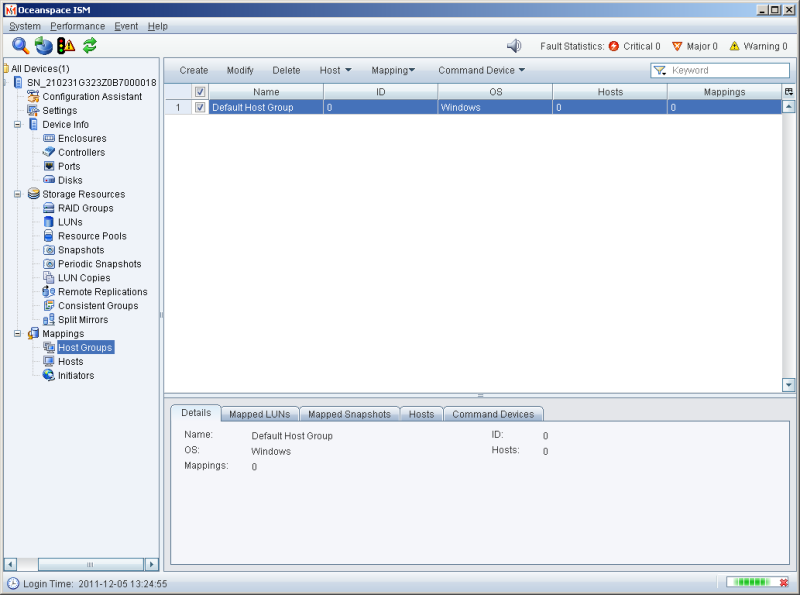Open the System menu

(24, 26)
